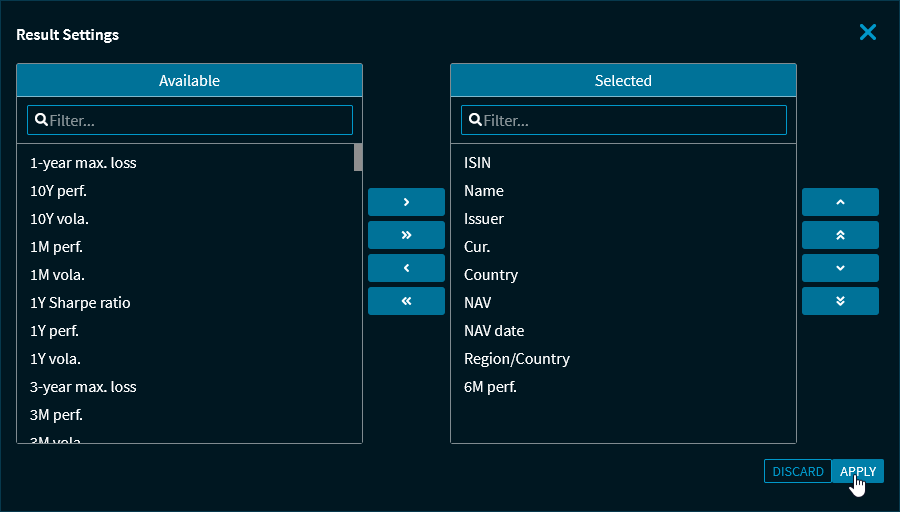Close the Result Settings dialog
This screenshot has width=900, height=512.
867,32
